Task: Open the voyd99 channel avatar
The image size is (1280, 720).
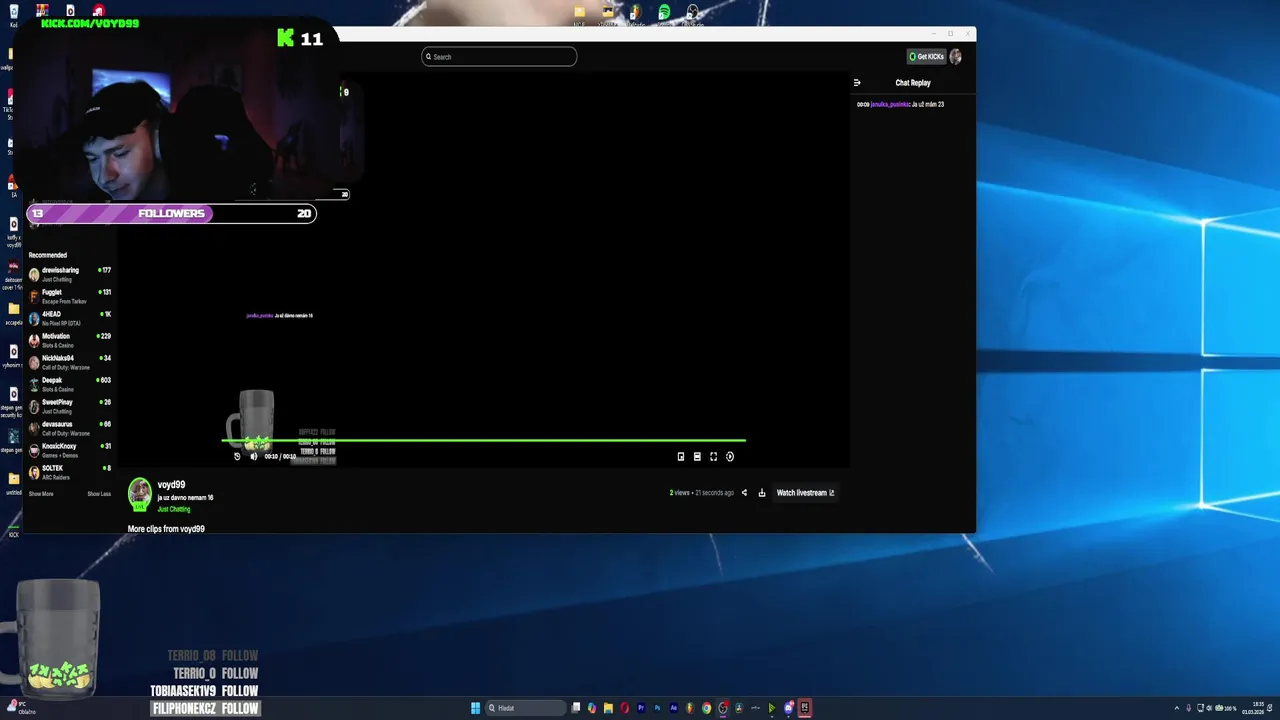Action: (140, 492)
